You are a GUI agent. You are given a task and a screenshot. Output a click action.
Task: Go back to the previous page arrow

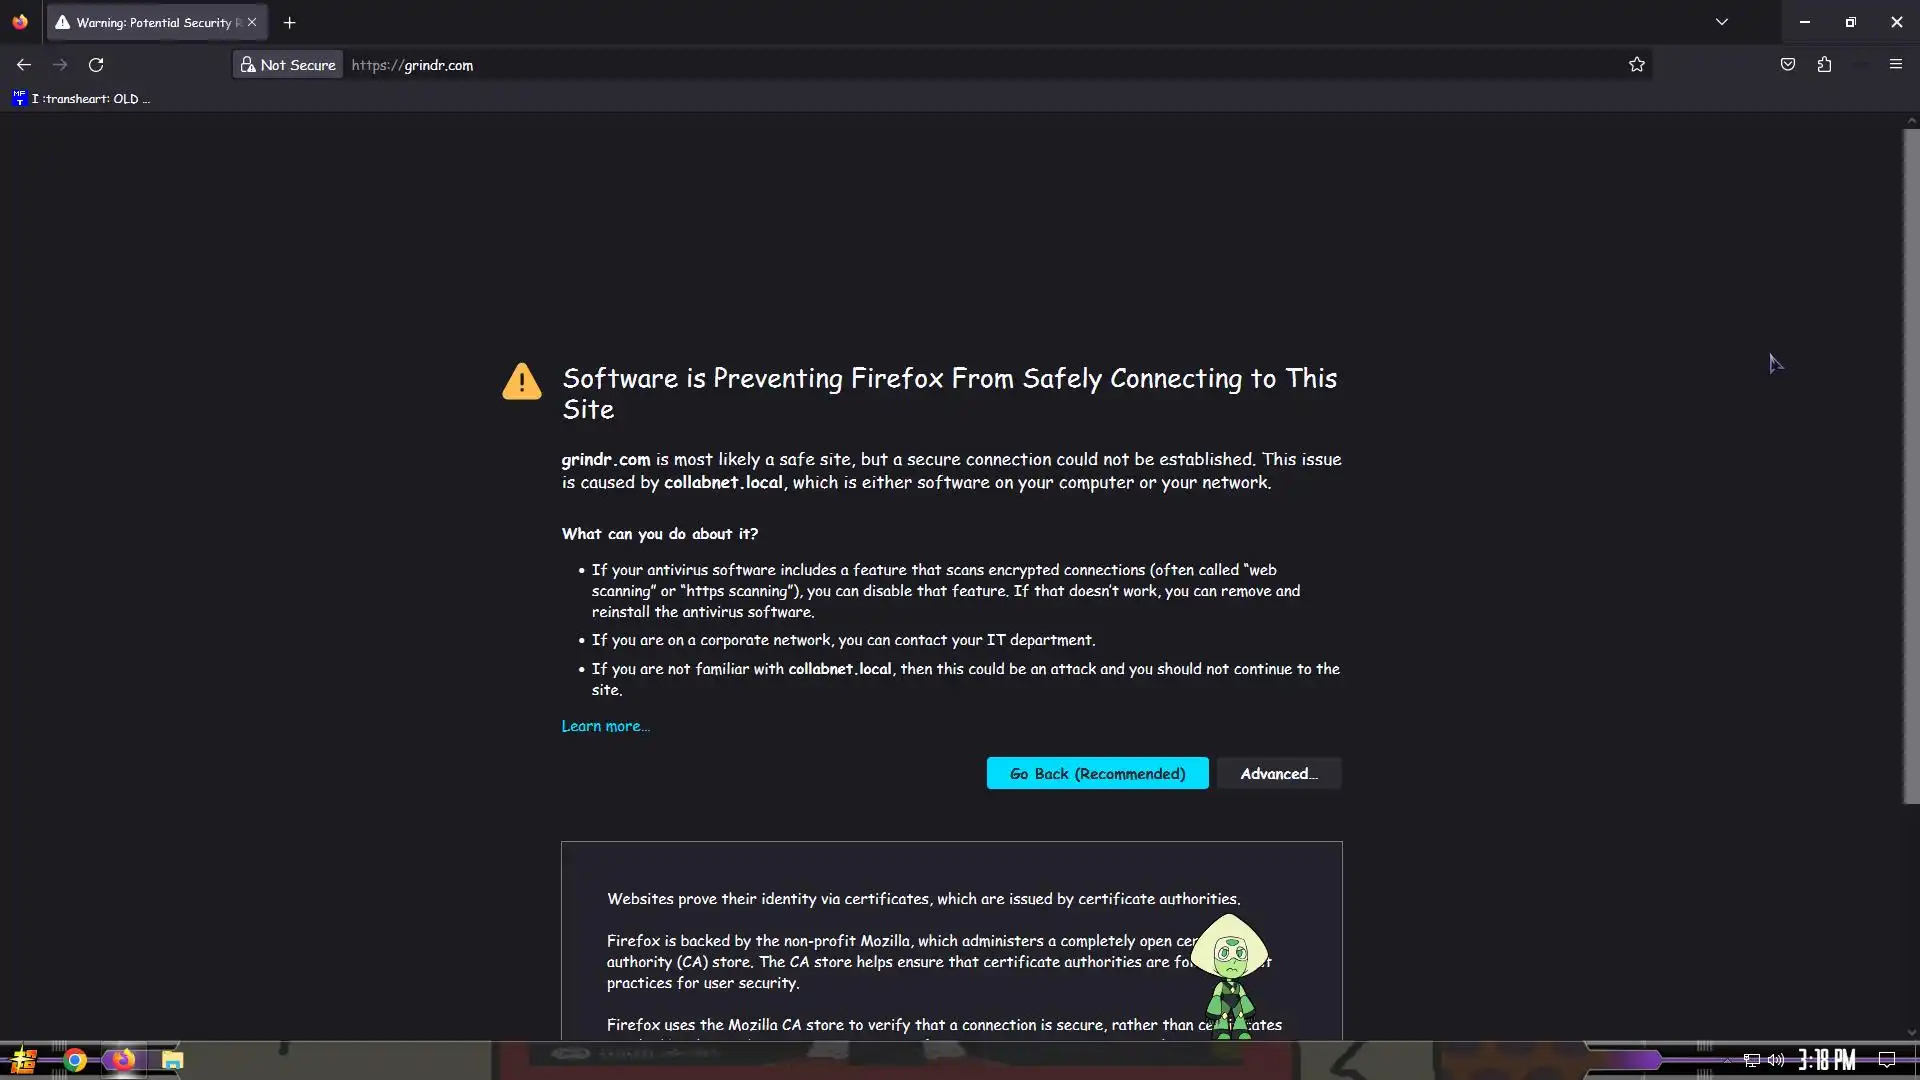[24, 65]
